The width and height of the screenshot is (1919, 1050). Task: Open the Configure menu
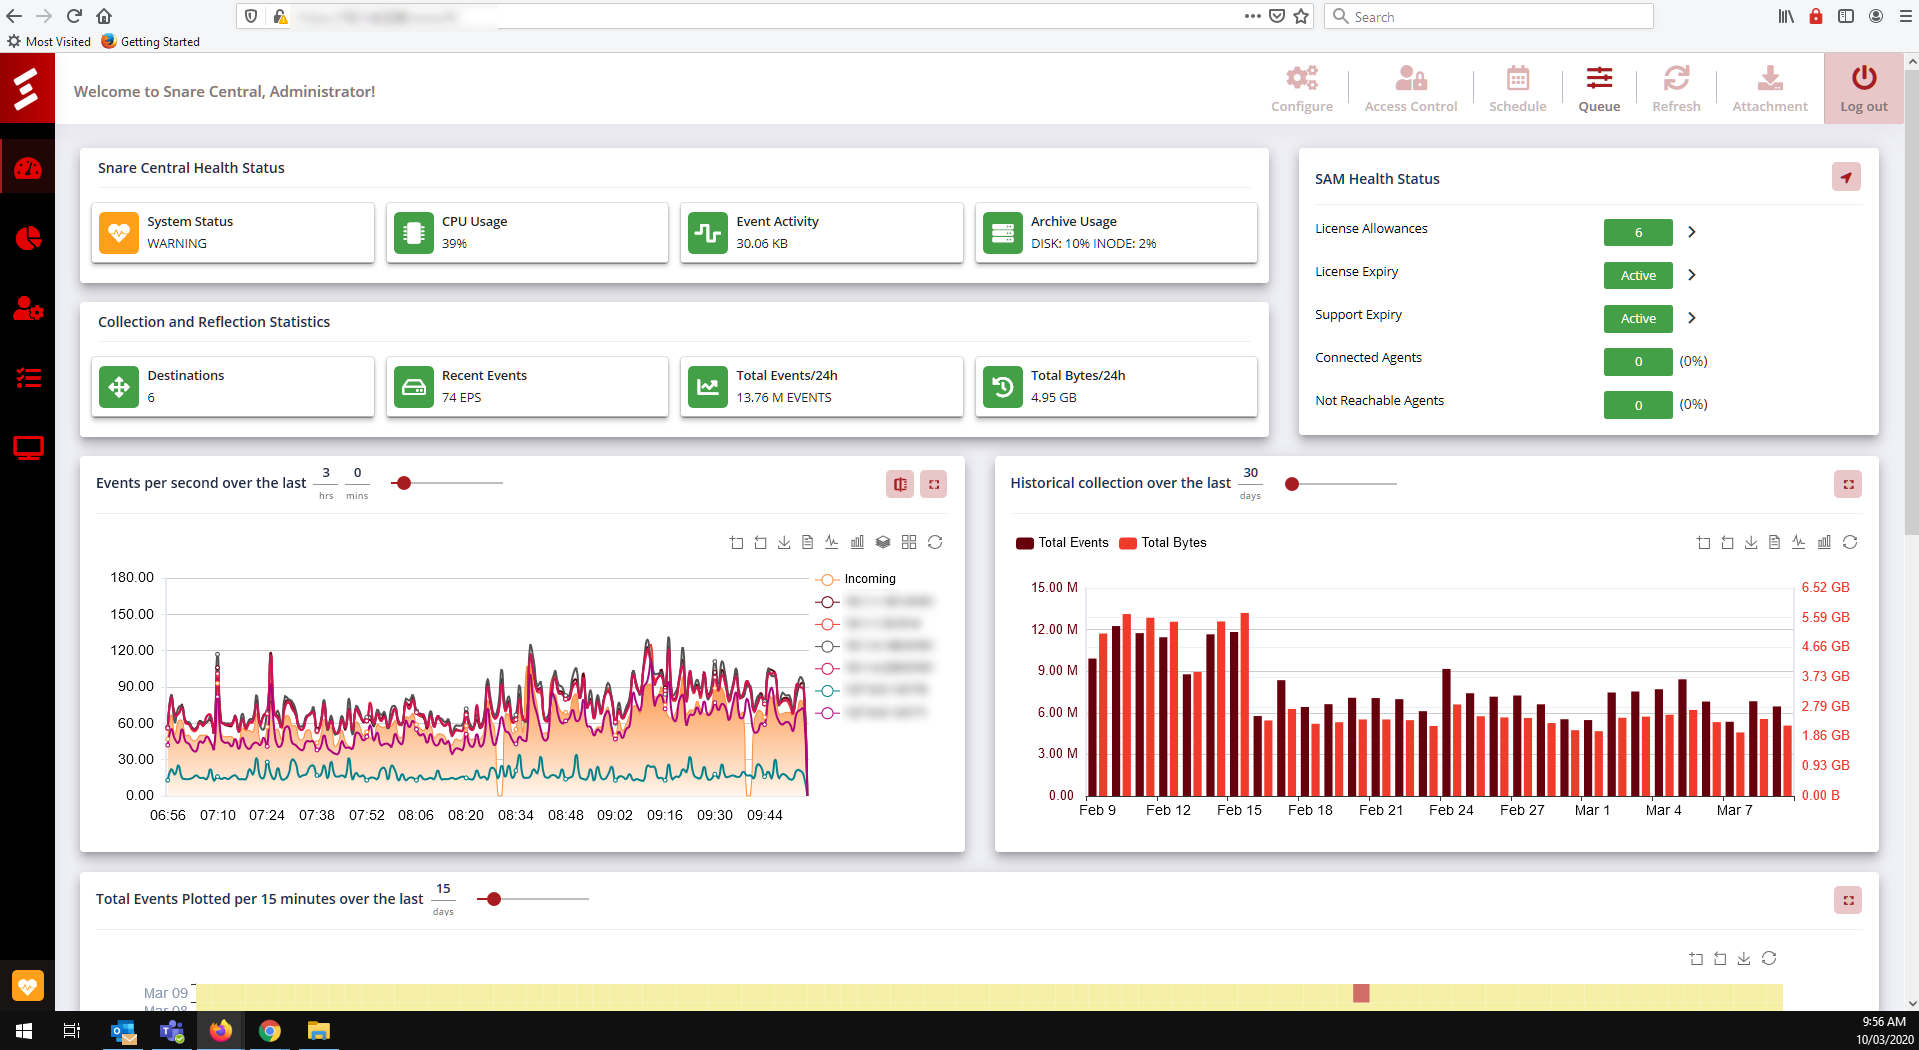coord(1301,89)
